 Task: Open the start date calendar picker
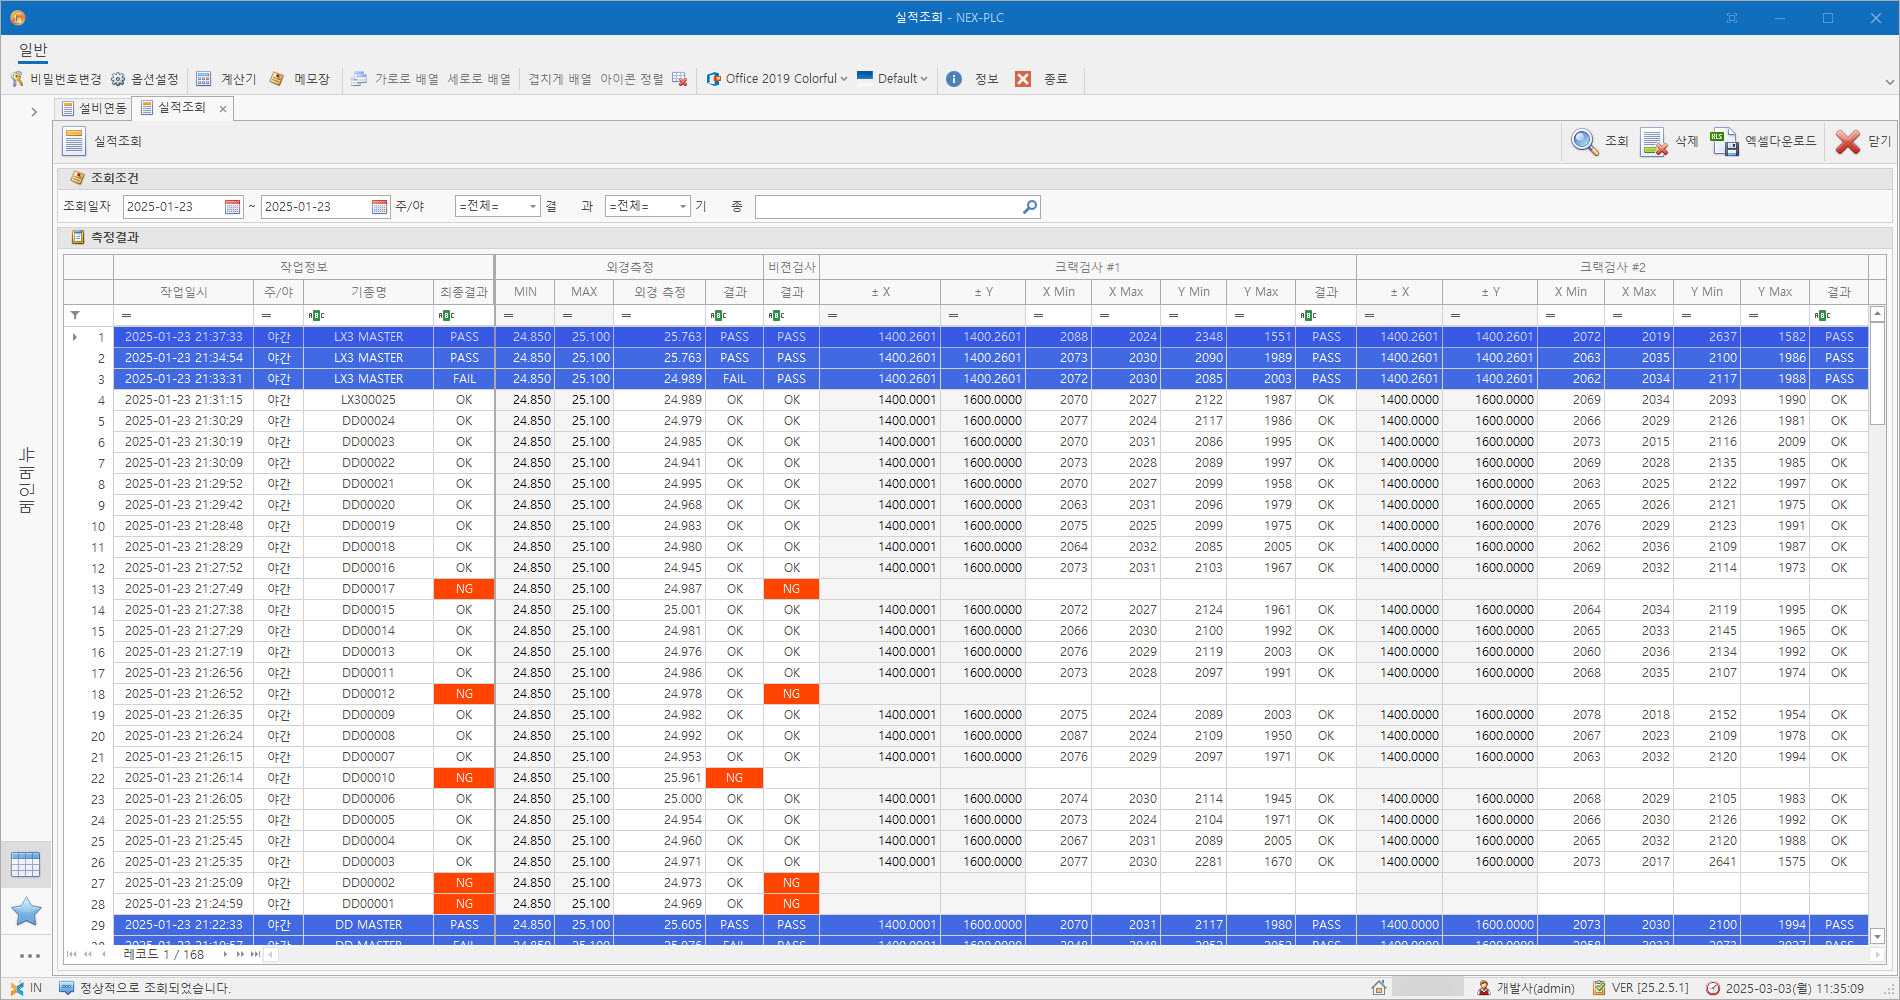click(233, 207)
